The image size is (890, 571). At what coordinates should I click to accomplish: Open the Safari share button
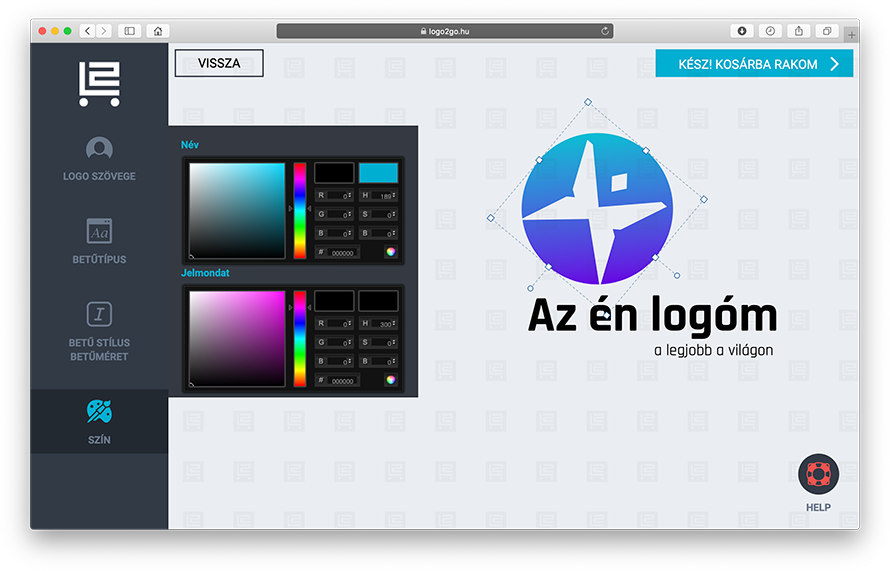pyautogui.click(x=799, y=31)
